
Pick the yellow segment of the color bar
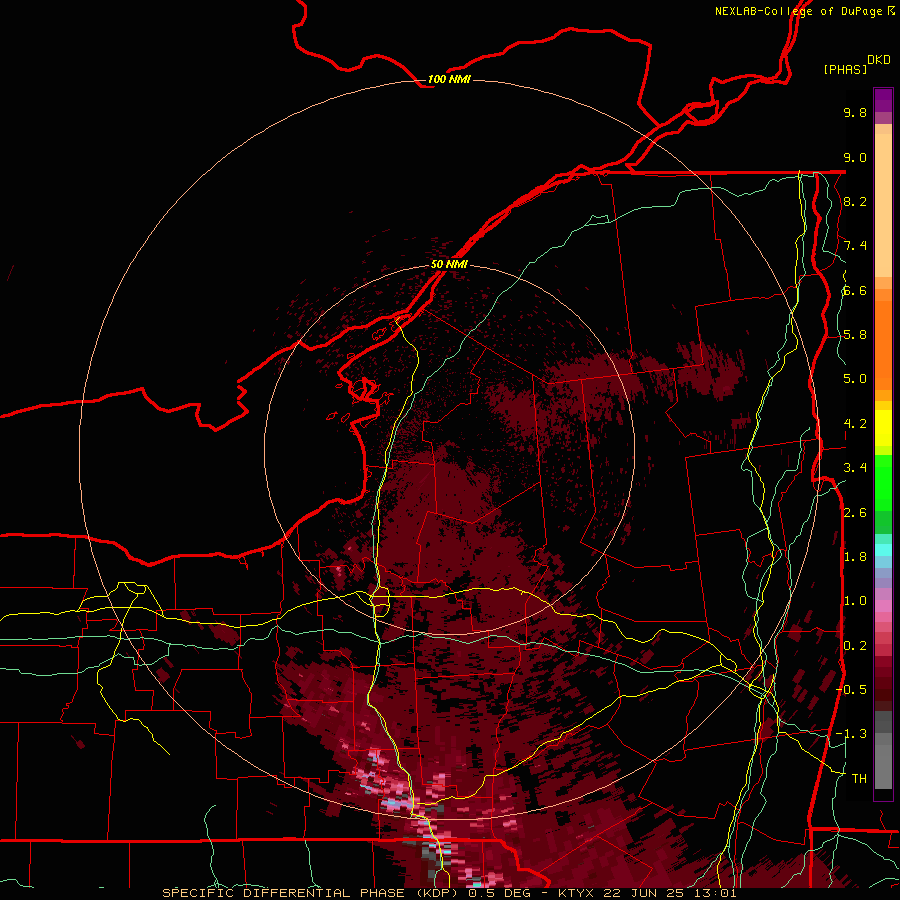point(883,428)
